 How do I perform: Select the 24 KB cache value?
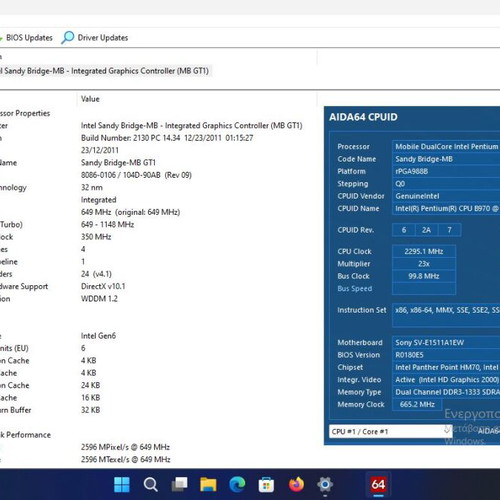click(x=90, y=385)
